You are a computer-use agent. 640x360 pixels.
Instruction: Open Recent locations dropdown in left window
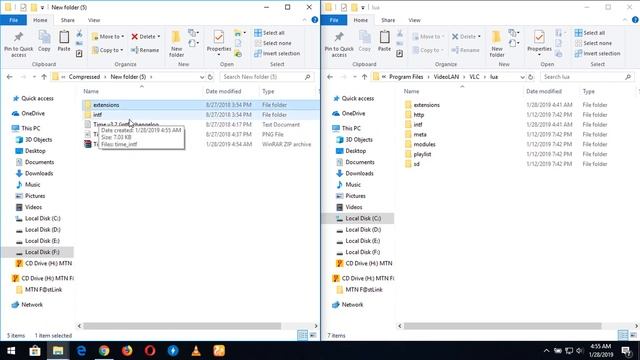(34, 77)
